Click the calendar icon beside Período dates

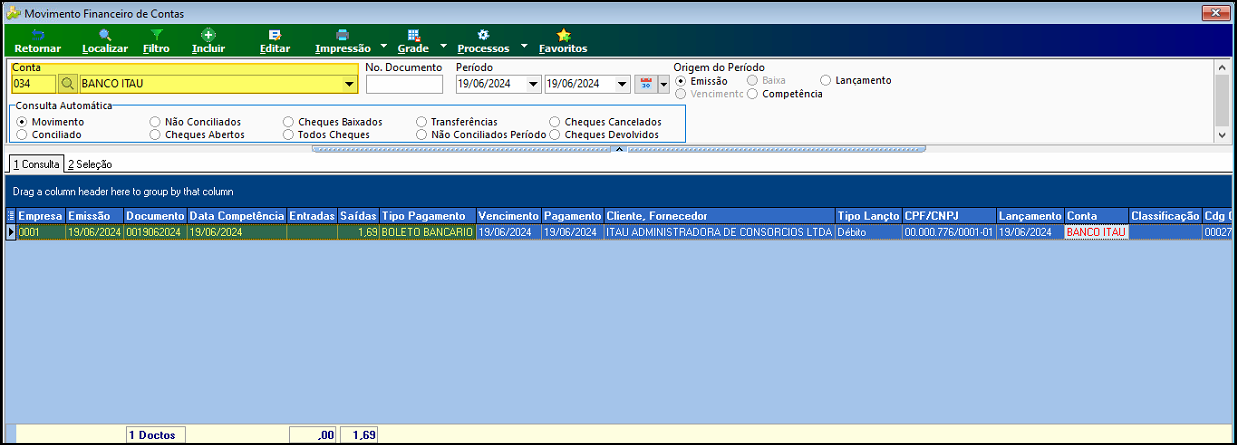pyautogui.click(x=645, y=84)
